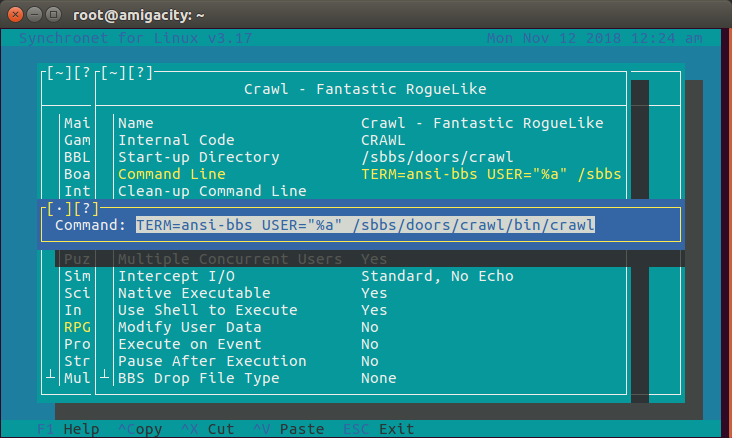732x438 pixels.
Task: Click date and time in header bar
Action: click(x=594, y=38)
